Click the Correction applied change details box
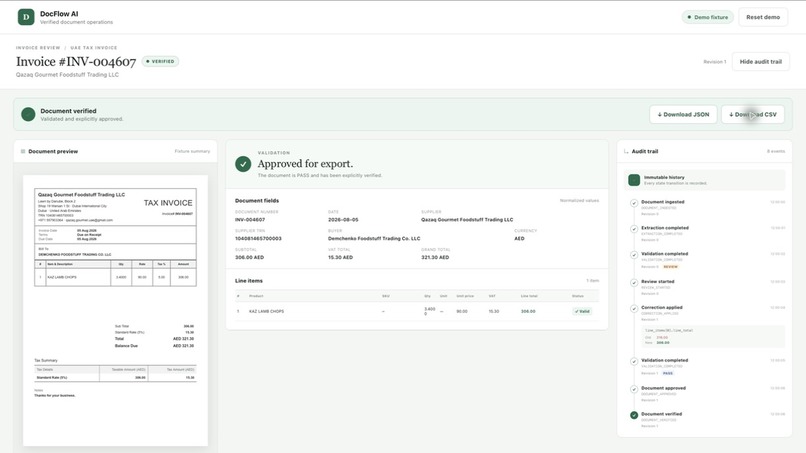The image size is (806, 453). tap(713, 336)
